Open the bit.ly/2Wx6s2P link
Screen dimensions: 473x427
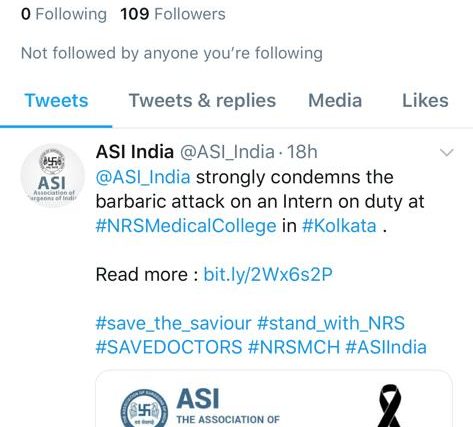click(x=268, y=275)
